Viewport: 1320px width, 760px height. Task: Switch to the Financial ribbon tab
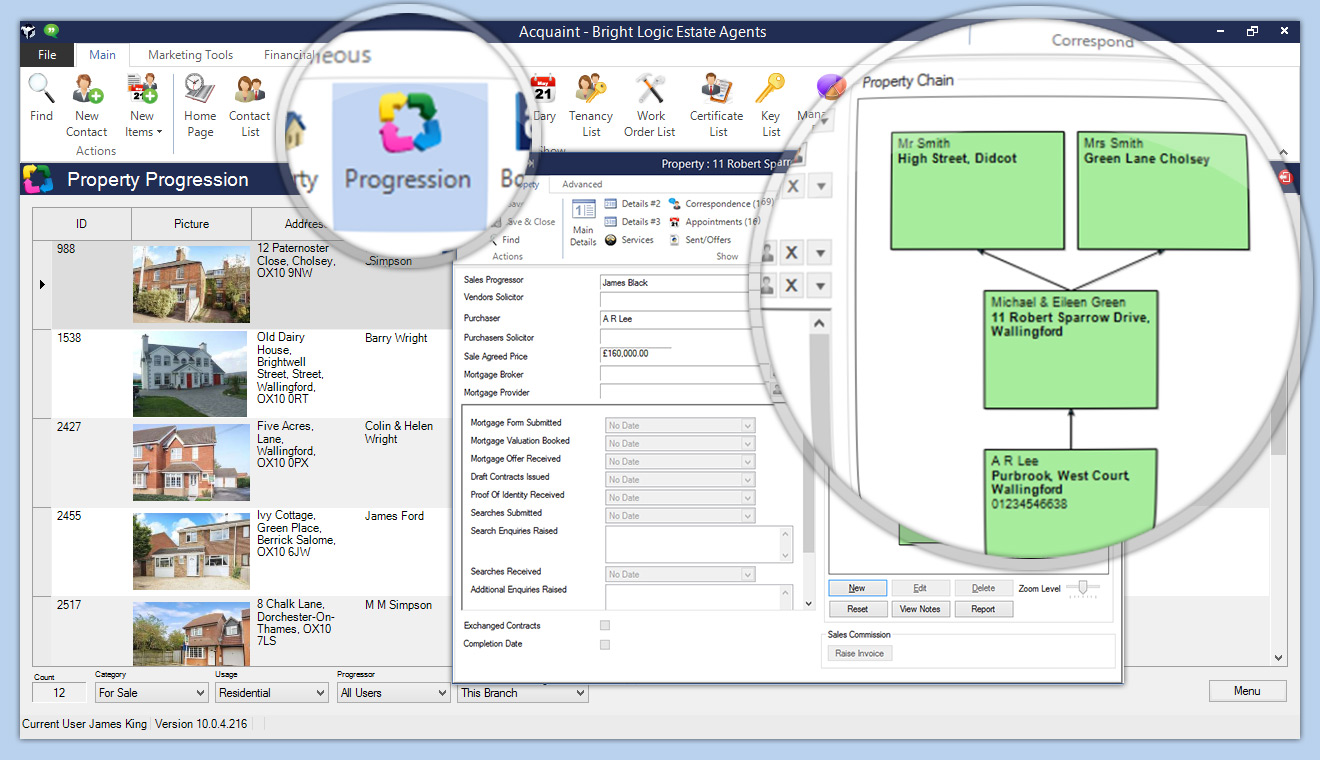(288, 55)
